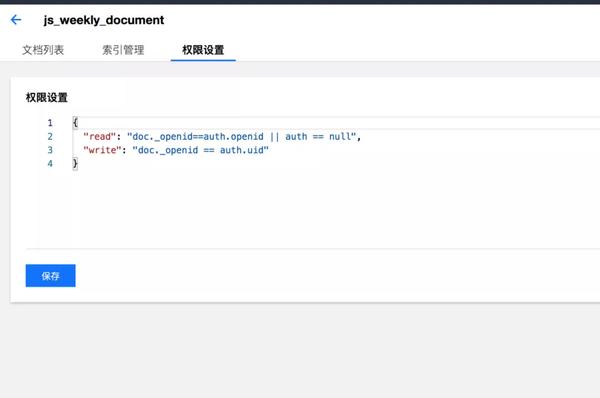Click the "write" key in the rule editor
This screenshot has height=398, width=600.
pos(102,150)
